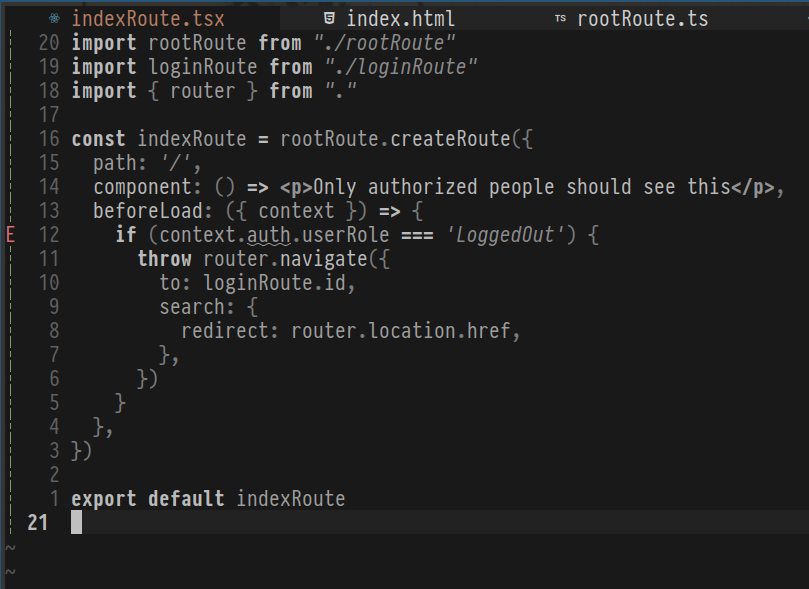Click the 'search:' property name
This screenshot has height=589, width=809.
197,307
